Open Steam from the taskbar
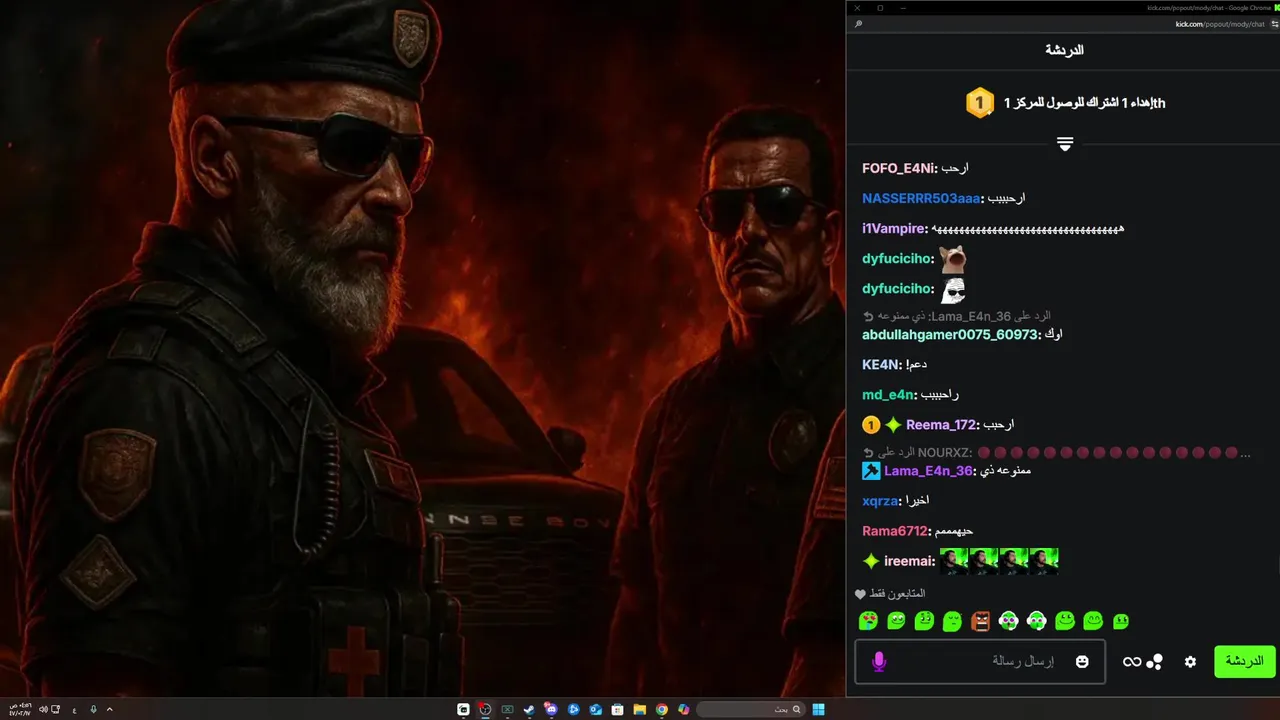Viewport: 1280px width, 720px height. click(x=529, y=709)
